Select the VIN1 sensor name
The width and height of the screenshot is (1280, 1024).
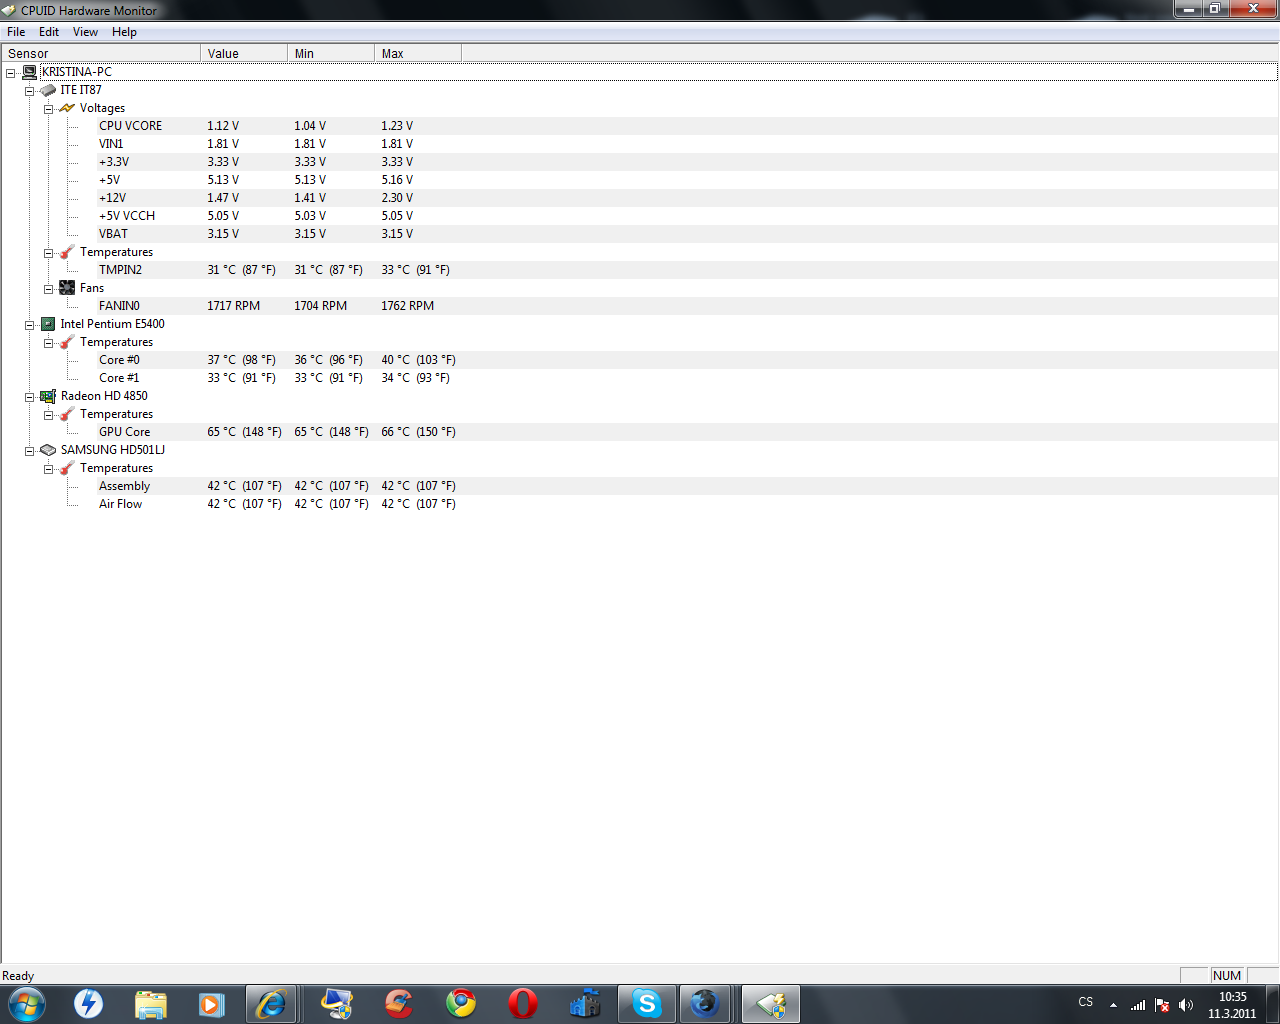(111, 144)
